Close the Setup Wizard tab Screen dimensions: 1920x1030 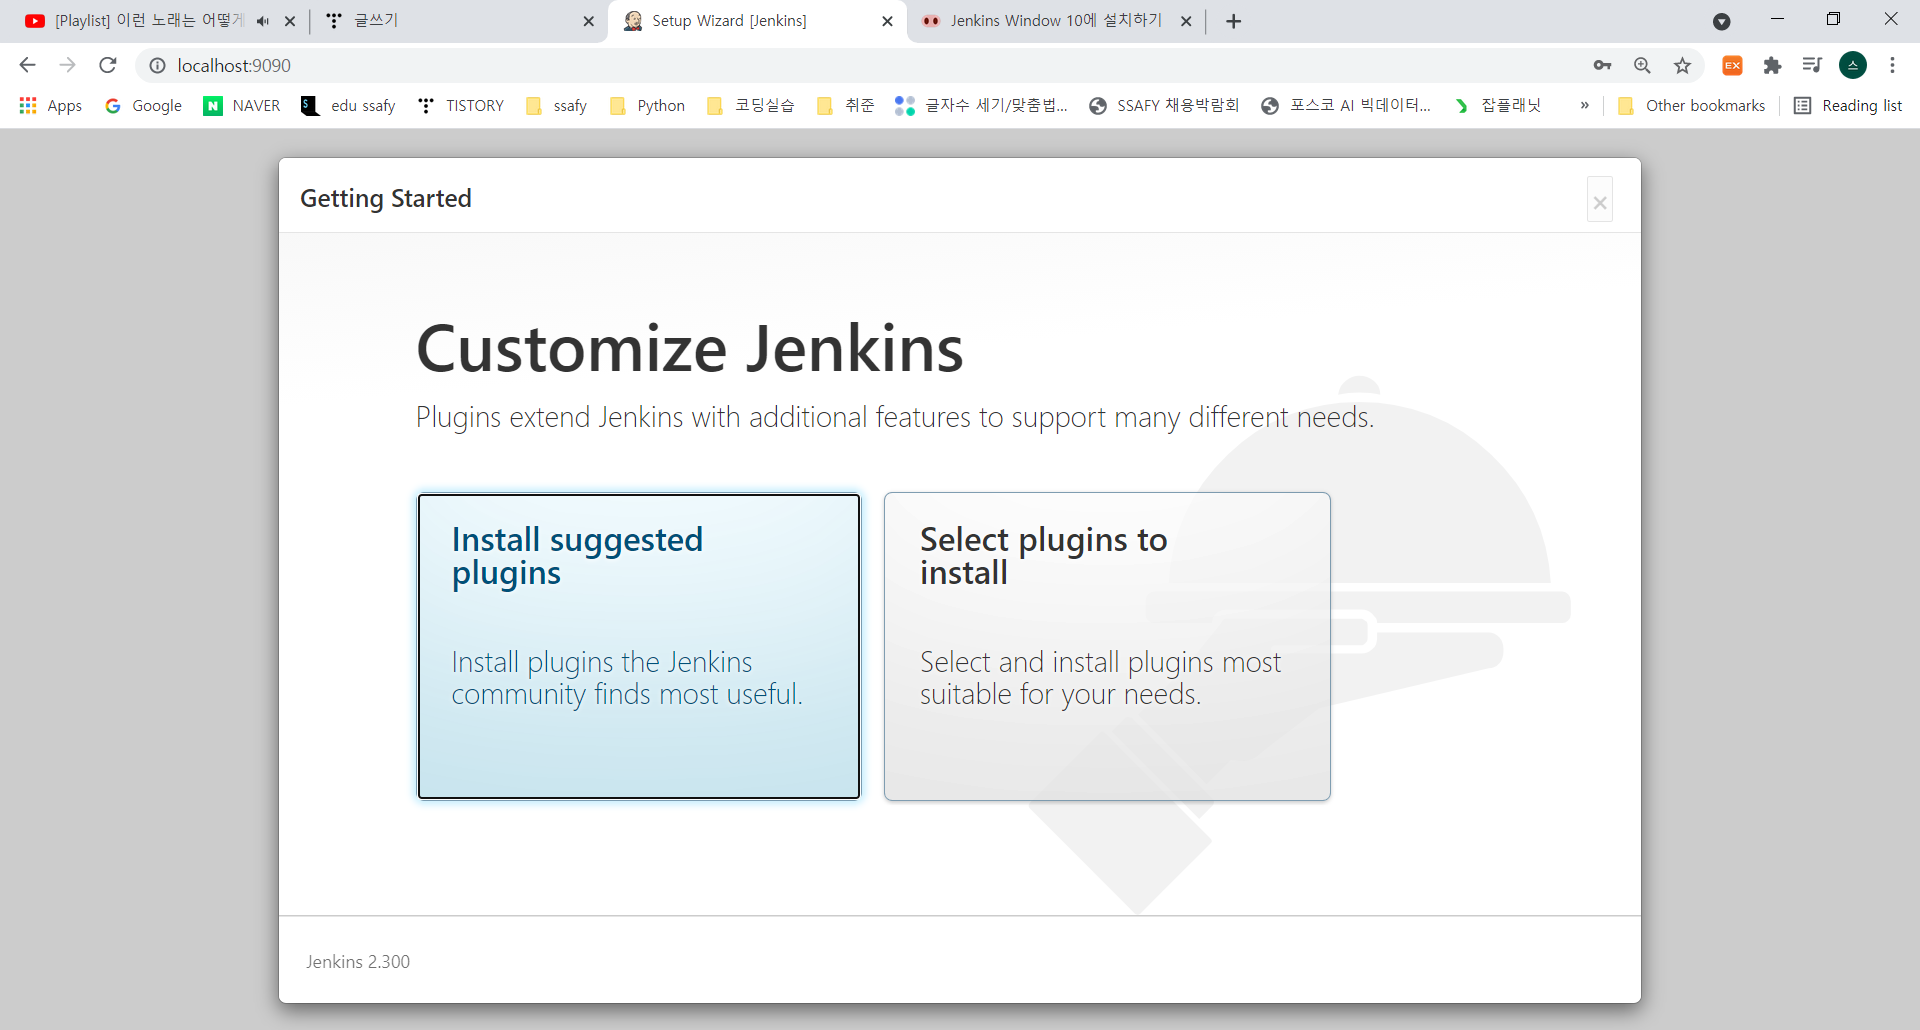pos(887,21)
